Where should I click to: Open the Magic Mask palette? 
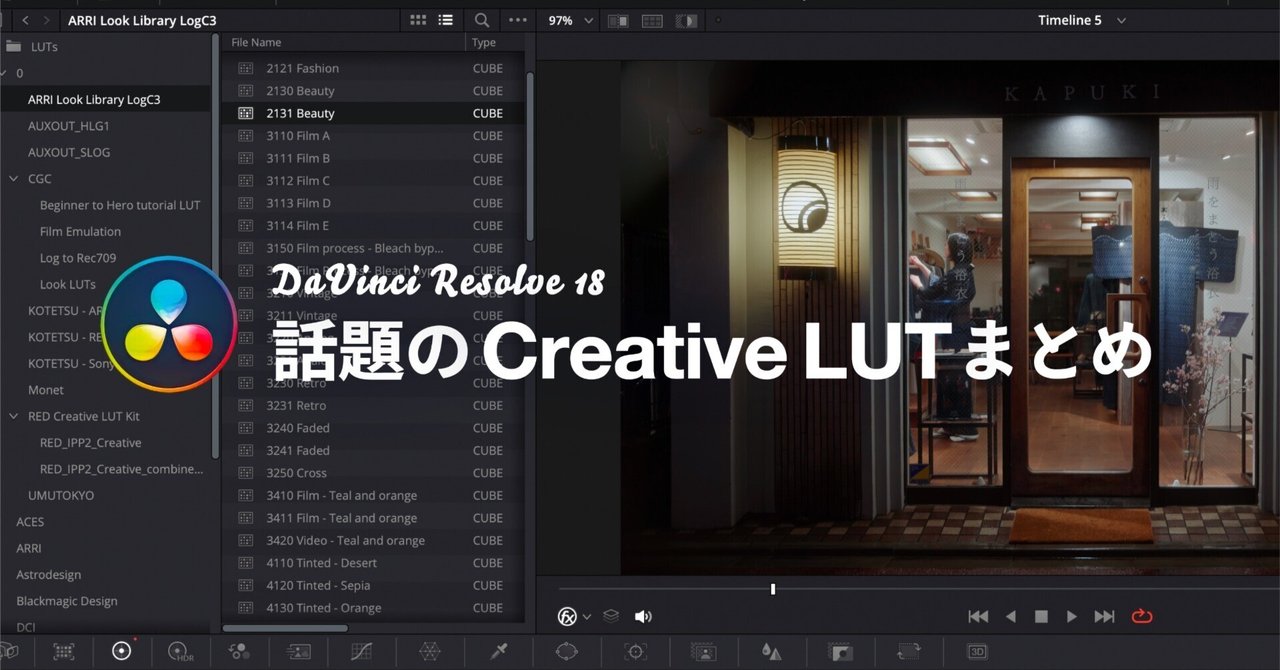(704, 651)
